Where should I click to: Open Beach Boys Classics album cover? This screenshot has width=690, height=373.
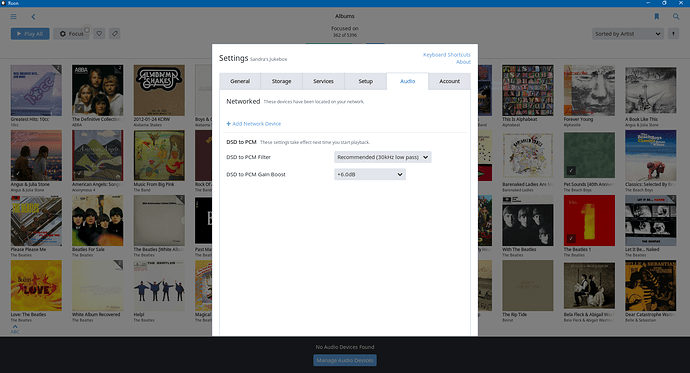click(x=651, y=156)
